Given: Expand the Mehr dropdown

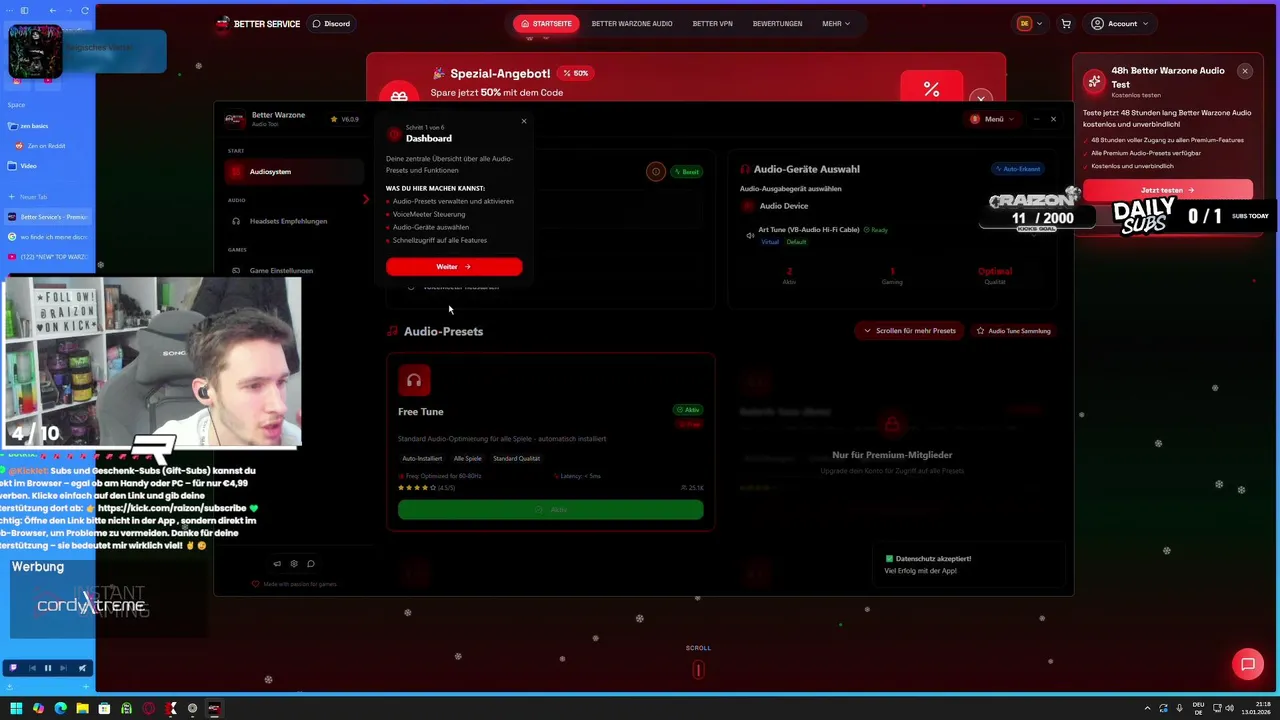Looking at the screenshot, I should 836,23.
